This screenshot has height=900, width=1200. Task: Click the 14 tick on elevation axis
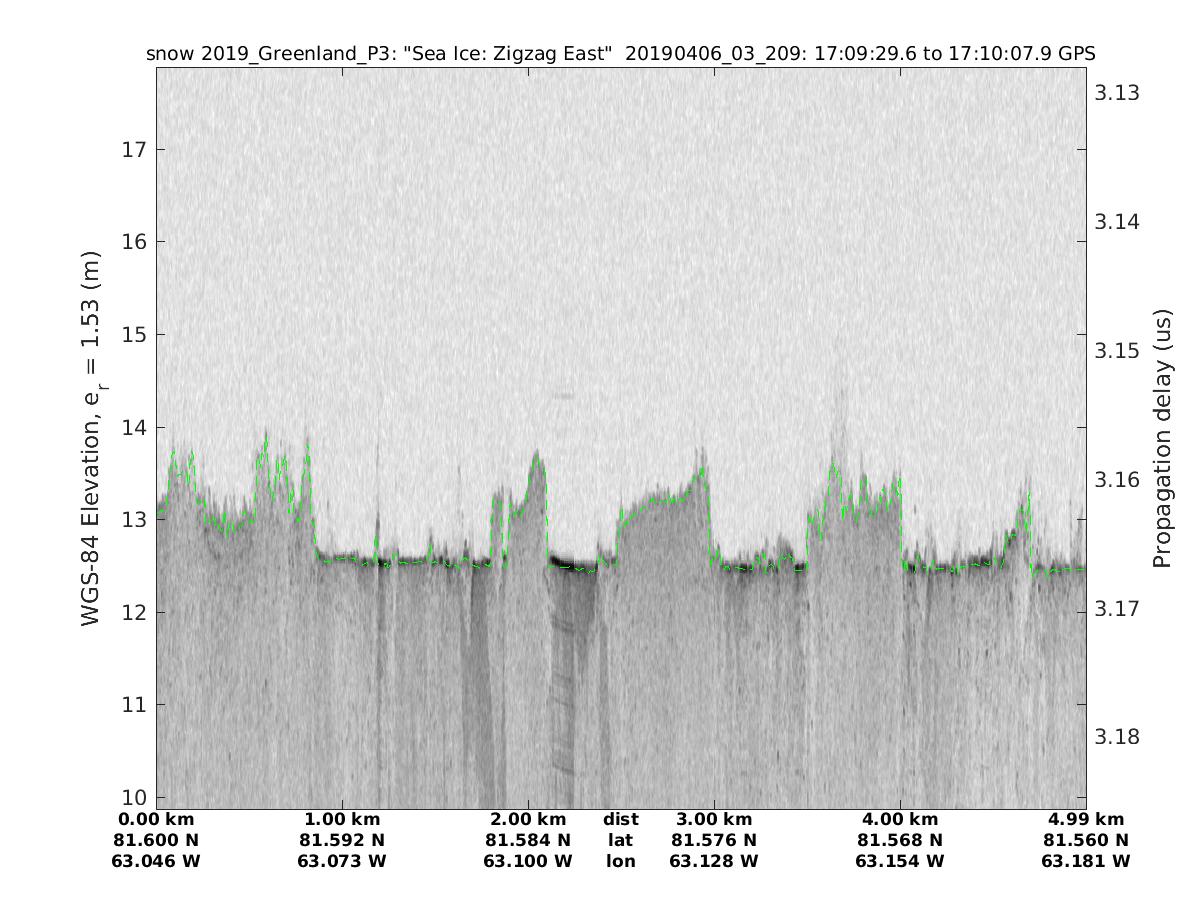click(x=135, y=427)
